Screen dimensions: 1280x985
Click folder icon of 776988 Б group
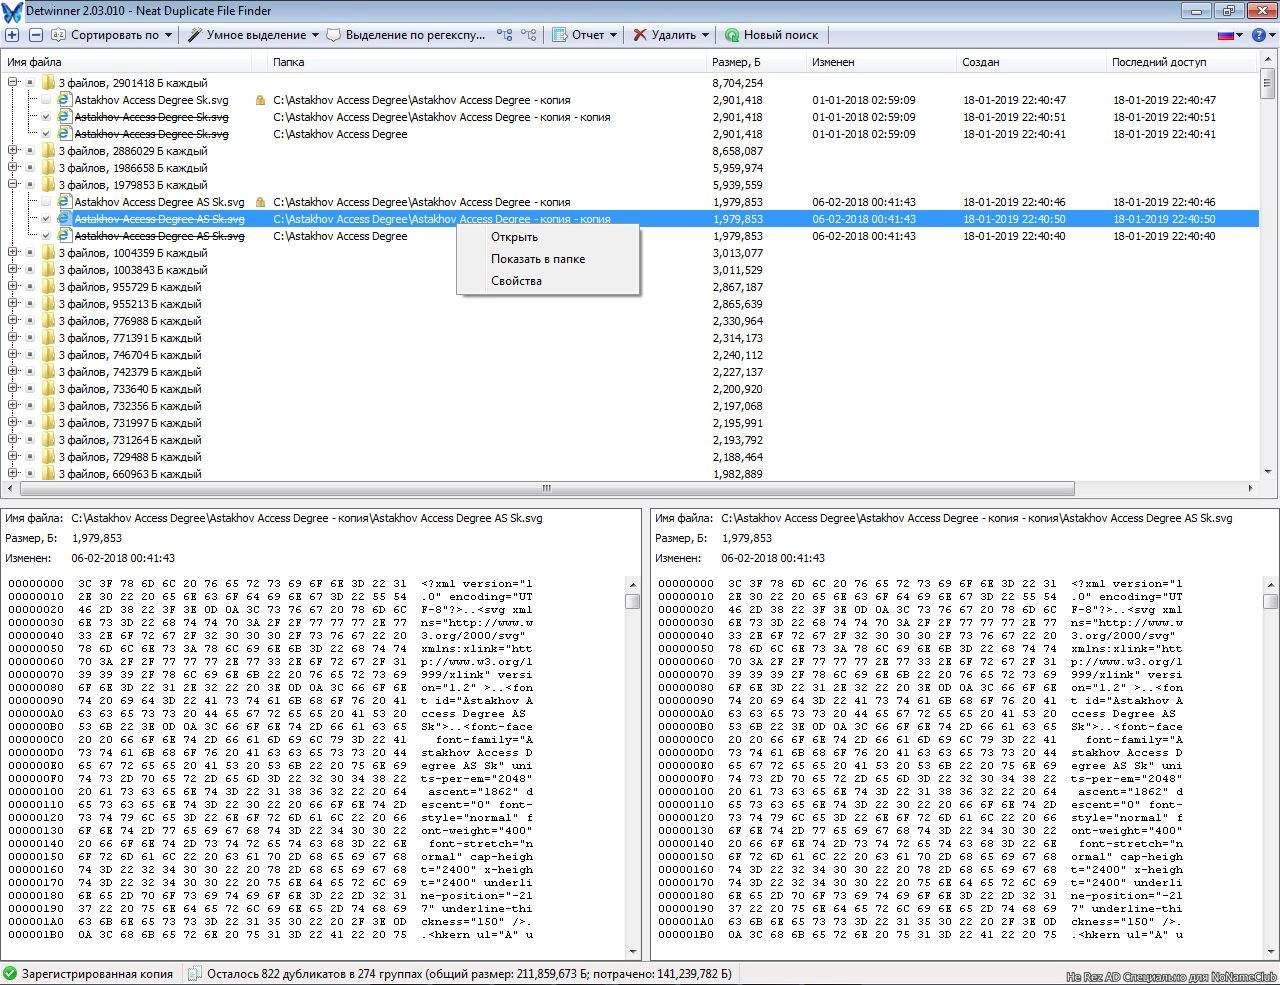[47, 321]
